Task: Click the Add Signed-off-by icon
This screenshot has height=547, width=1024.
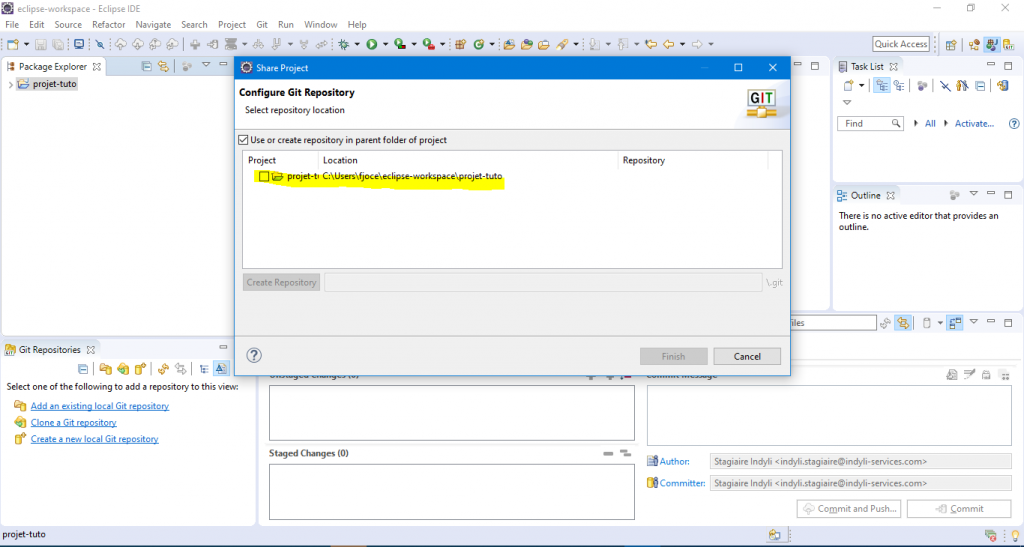Action: 969,375
